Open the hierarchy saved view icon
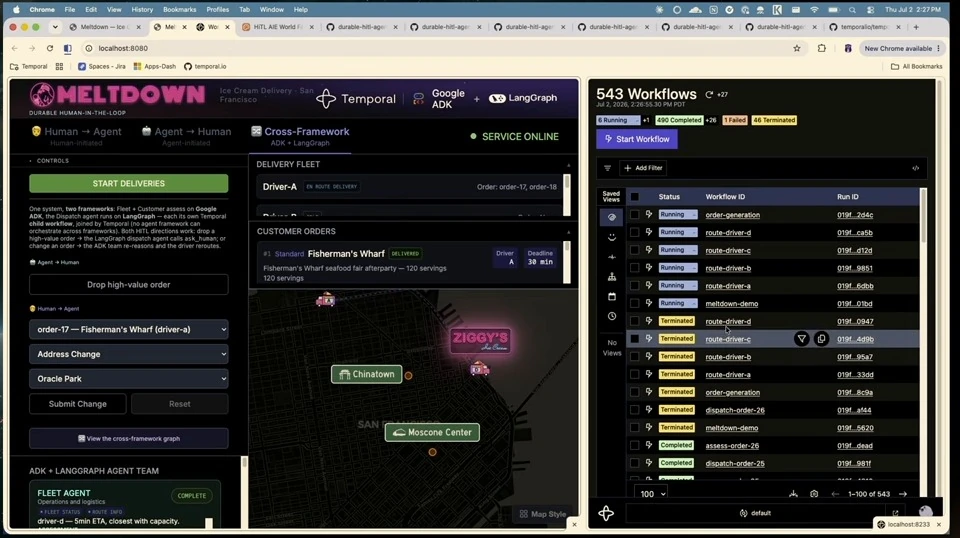This screenshot has height=538, width=960. 612,277
